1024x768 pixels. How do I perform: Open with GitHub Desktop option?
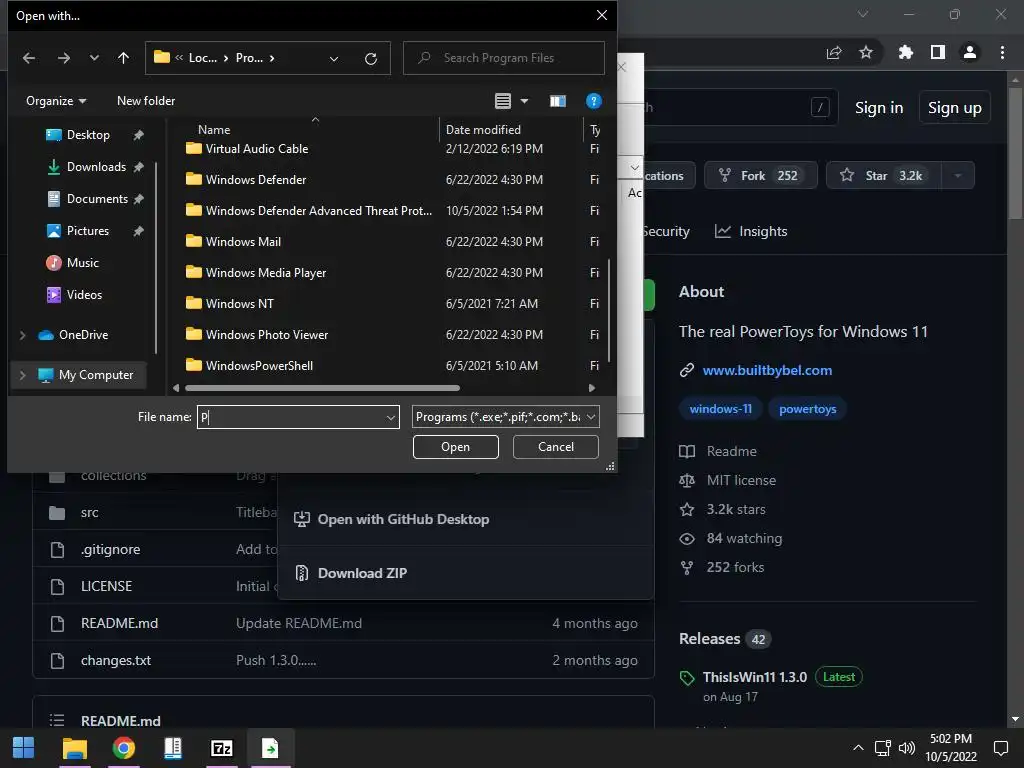point(392,519)
